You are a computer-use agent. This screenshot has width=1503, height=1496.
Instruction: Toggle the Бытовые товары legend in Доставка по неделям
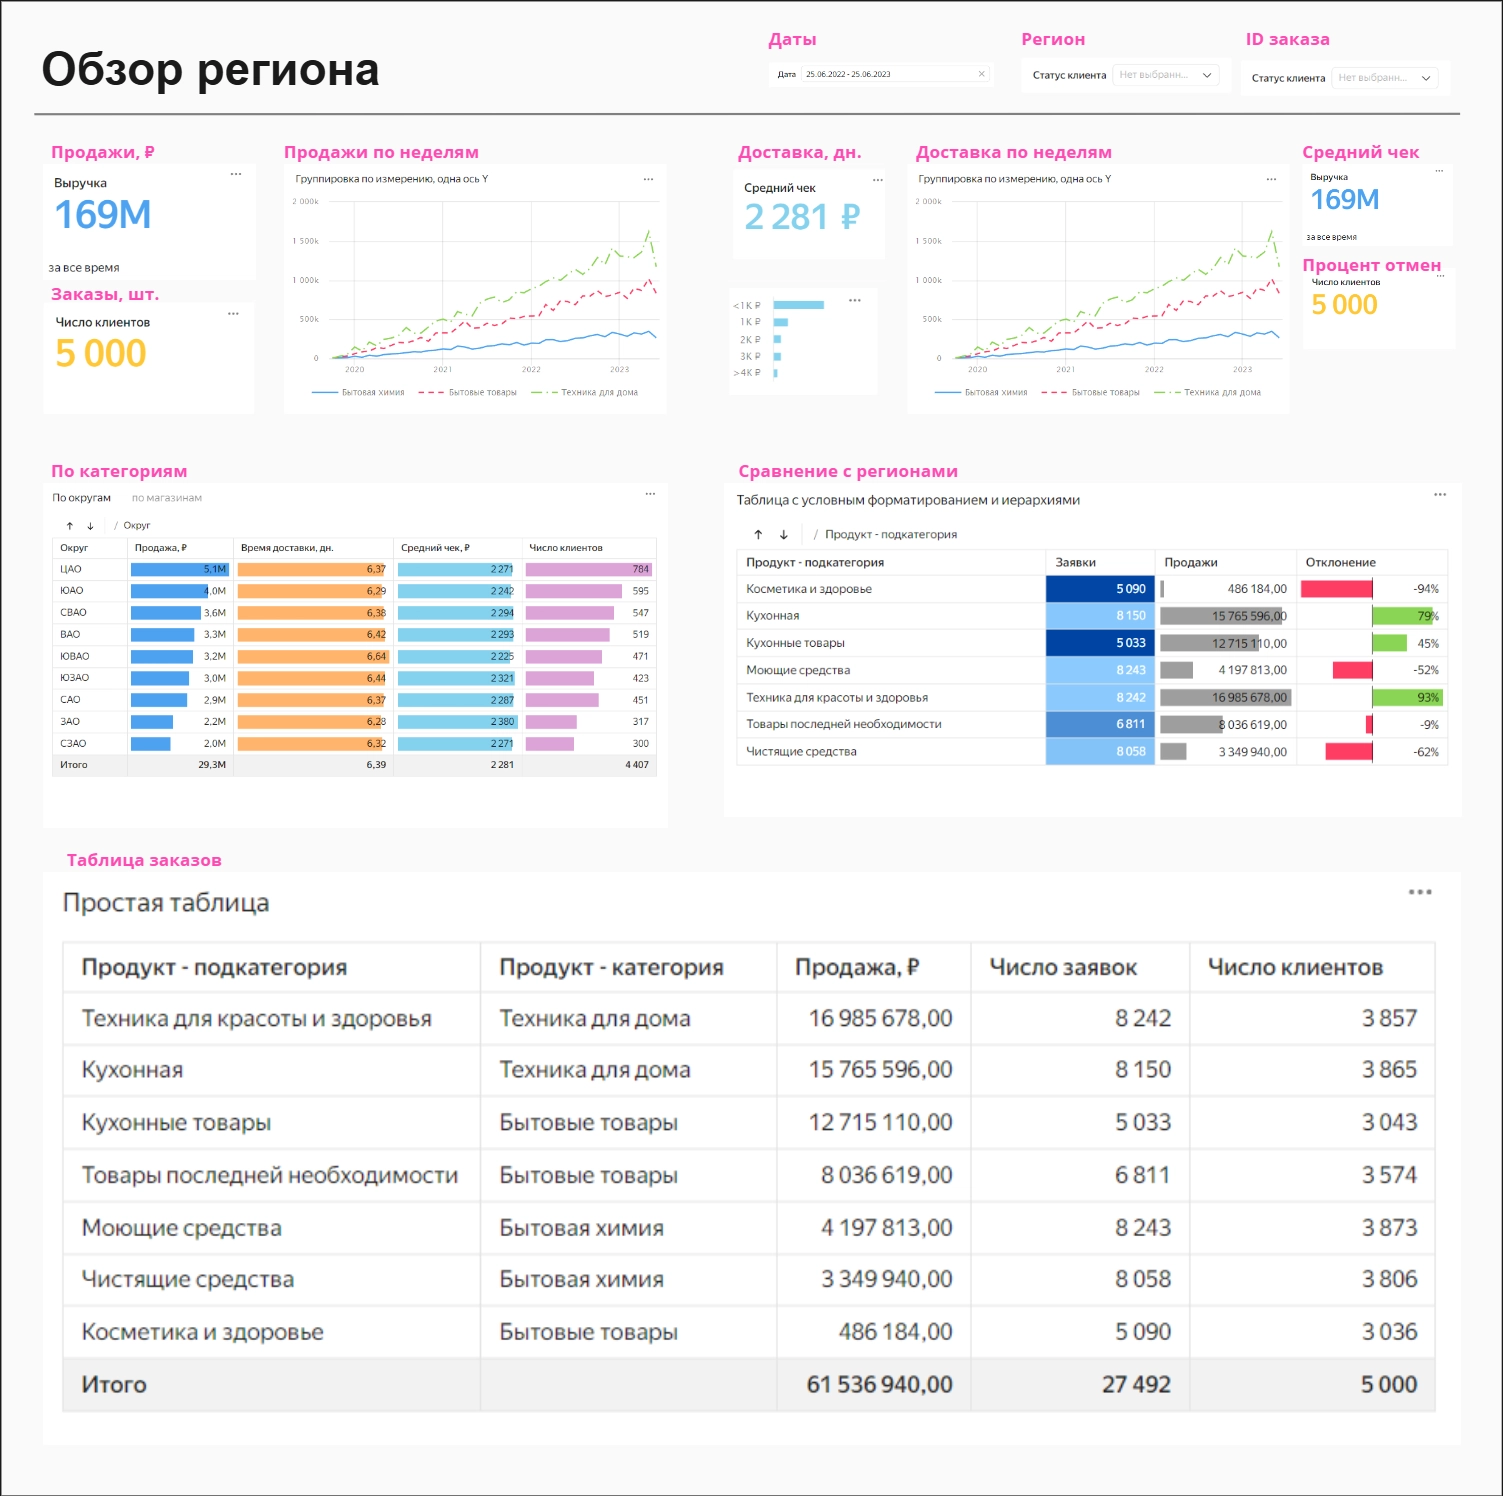1092,393
